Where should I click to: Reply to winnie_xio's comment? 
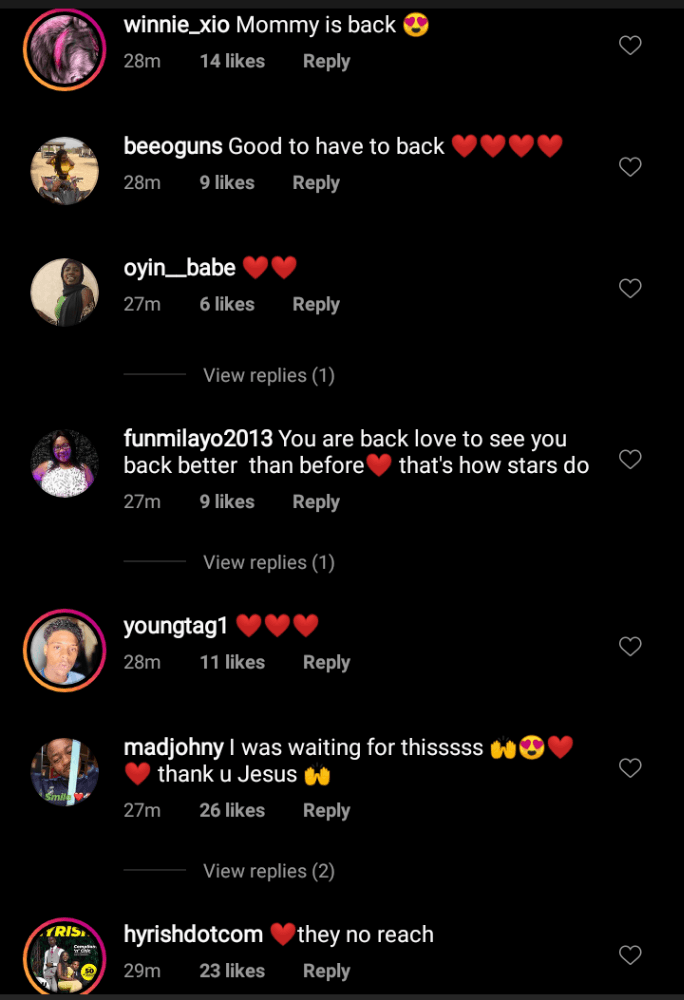(x=326, y=62)
